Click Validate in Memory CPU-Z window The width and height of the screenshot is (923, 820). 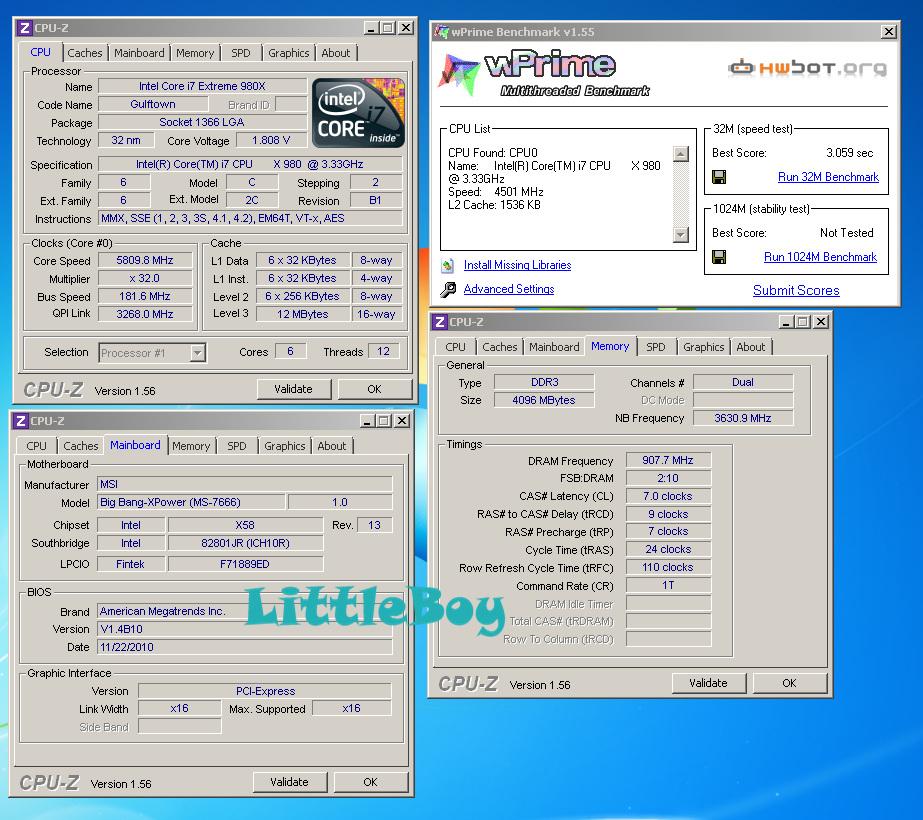pyautogui.click(x=709, y=683)
